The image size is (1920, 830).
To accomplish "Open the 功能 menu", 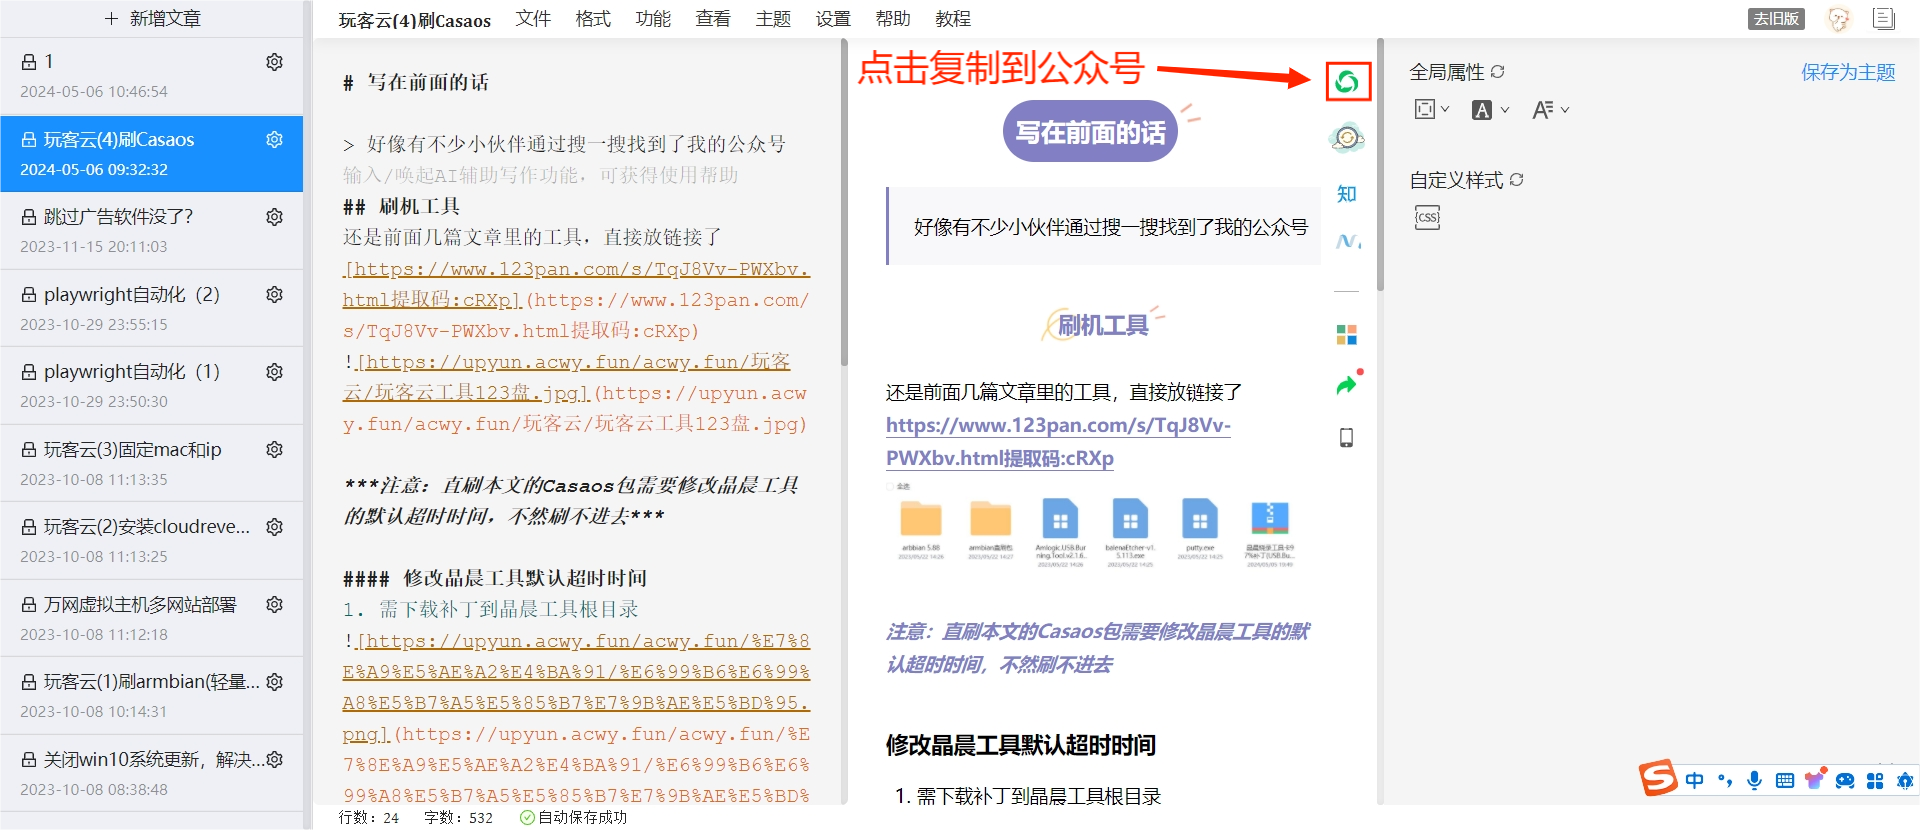I will [x=653, y=18].
